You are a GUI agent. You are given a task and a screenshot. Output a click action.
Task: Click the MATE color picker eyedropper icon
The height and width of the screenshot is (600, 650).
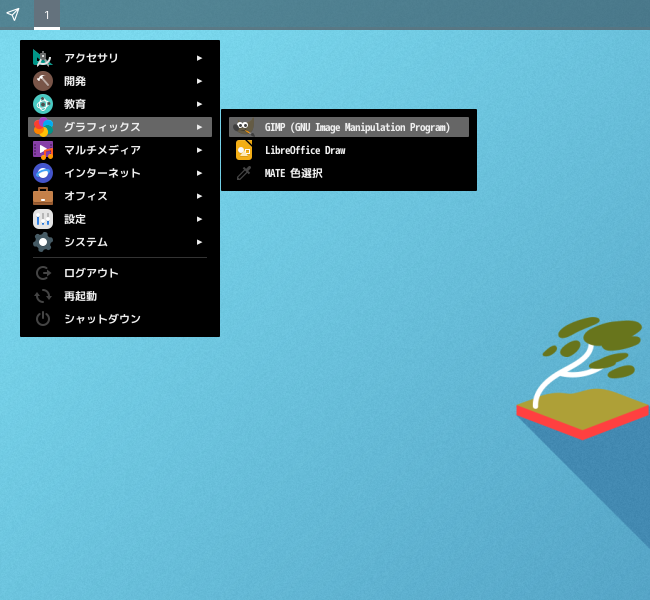[x=243, y=173]
